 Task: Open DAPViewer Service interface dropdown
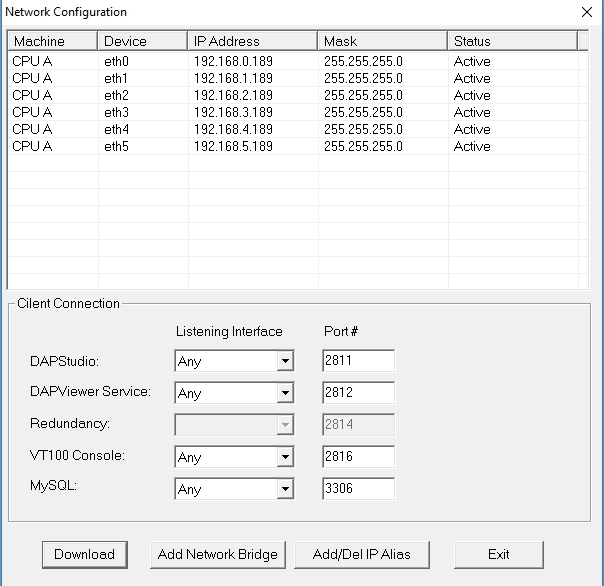(285, 394)
